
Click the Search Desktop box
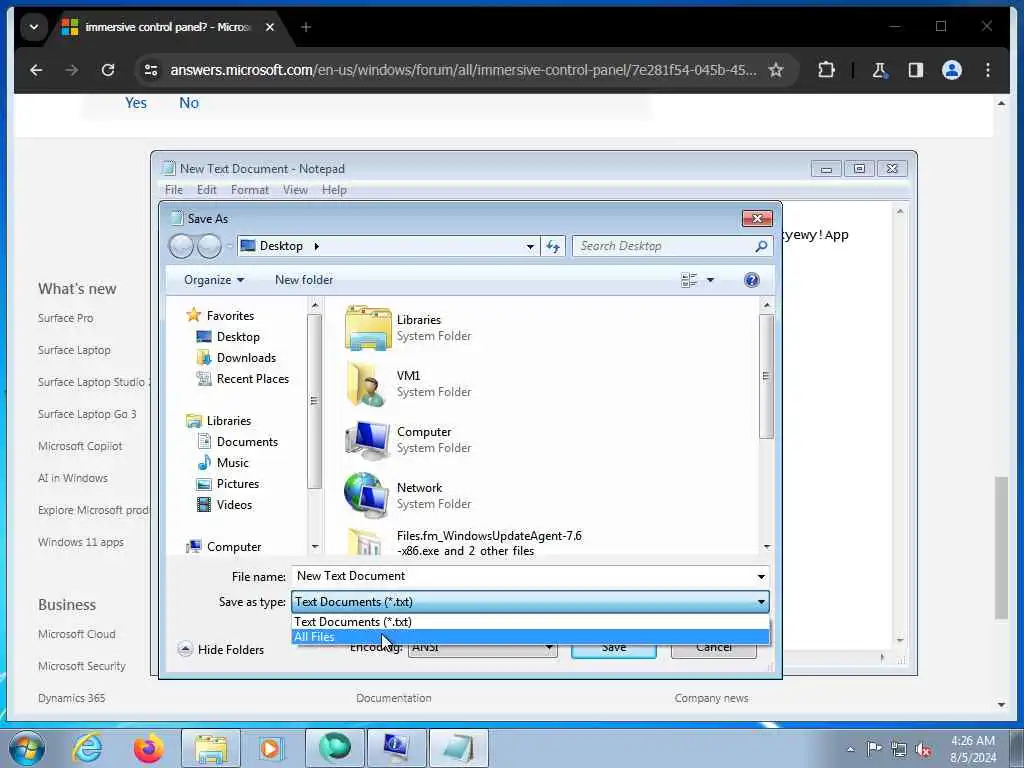672,246
